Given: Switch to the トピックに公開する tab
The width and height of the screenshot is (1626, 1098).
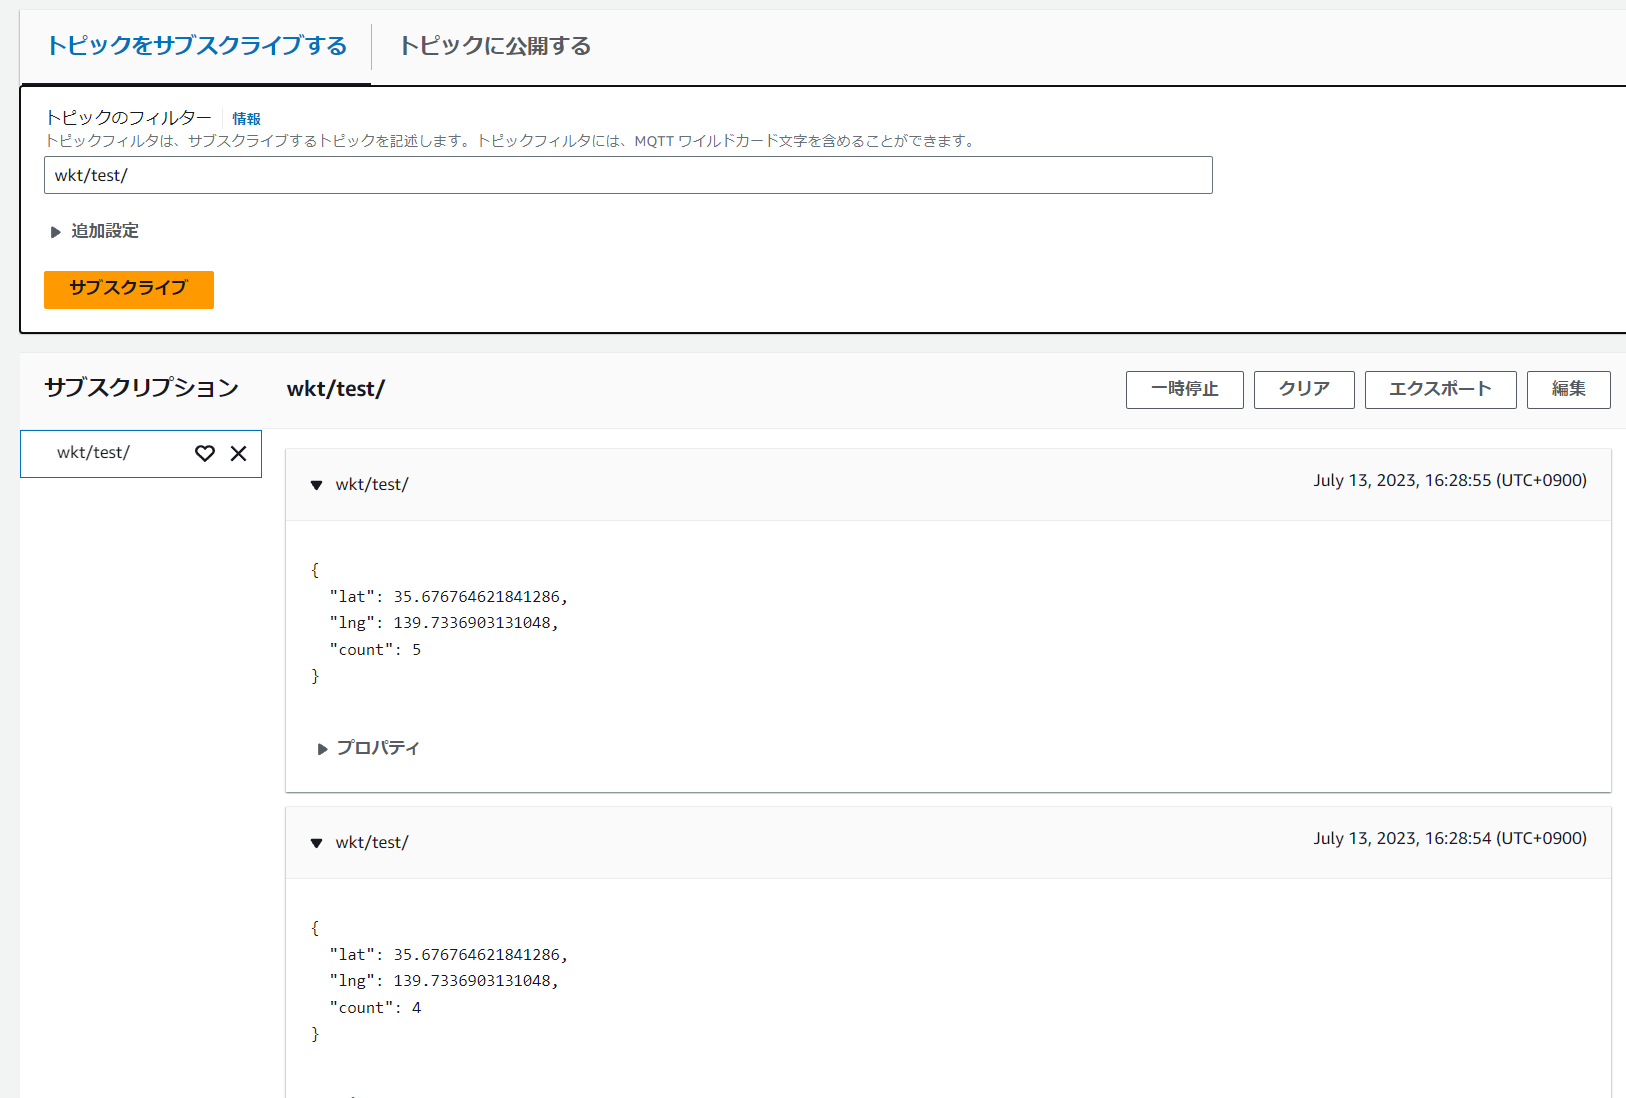Looking at the screenshot, I should [494, 46].
